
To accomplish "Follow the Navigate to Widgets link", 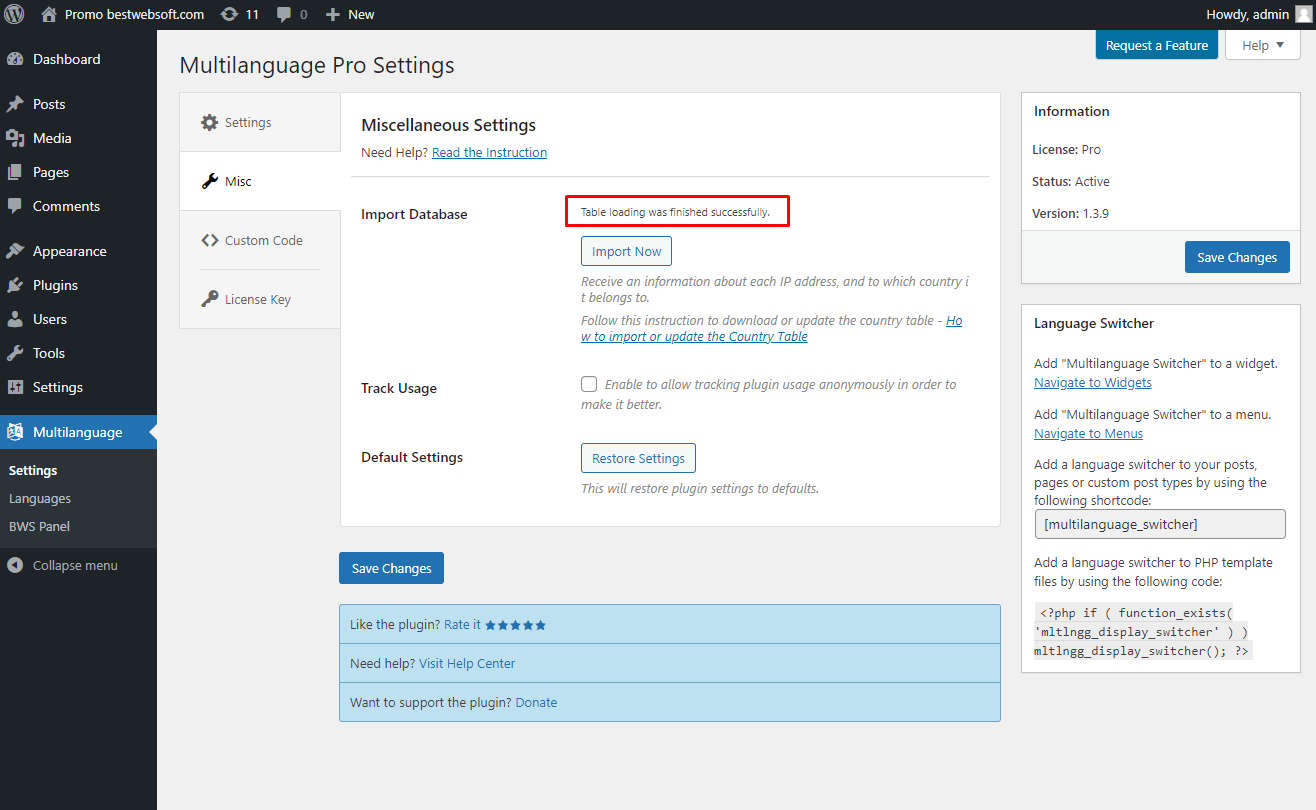I will (1093, 382).
